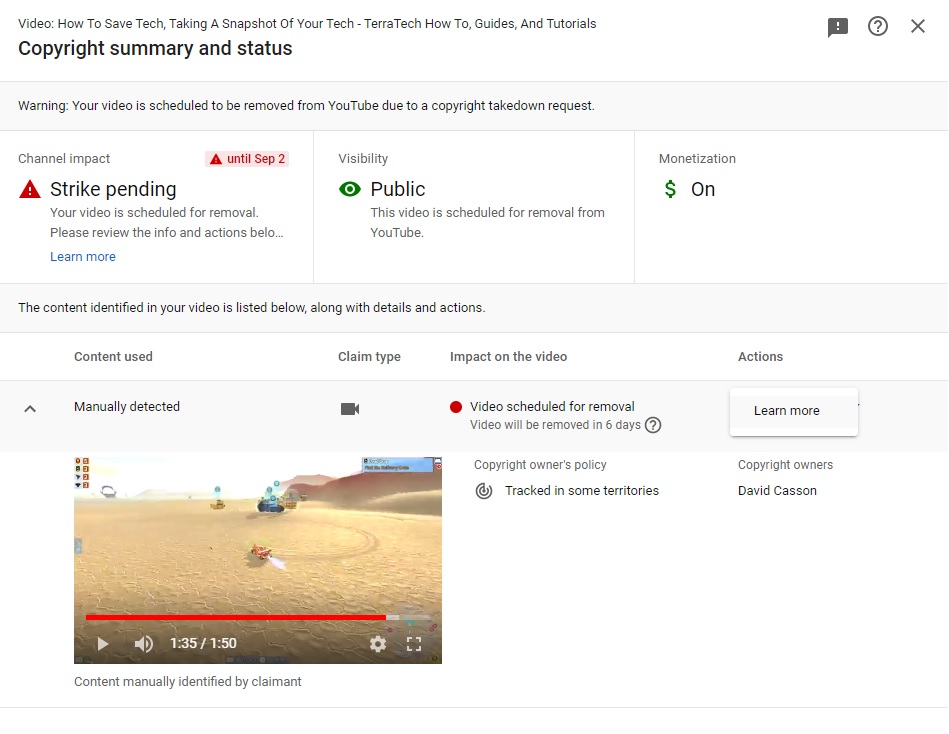This screenshot has height=734, width=949.
Task: Click the video title line above the heading
Action: tap(307, 24)
